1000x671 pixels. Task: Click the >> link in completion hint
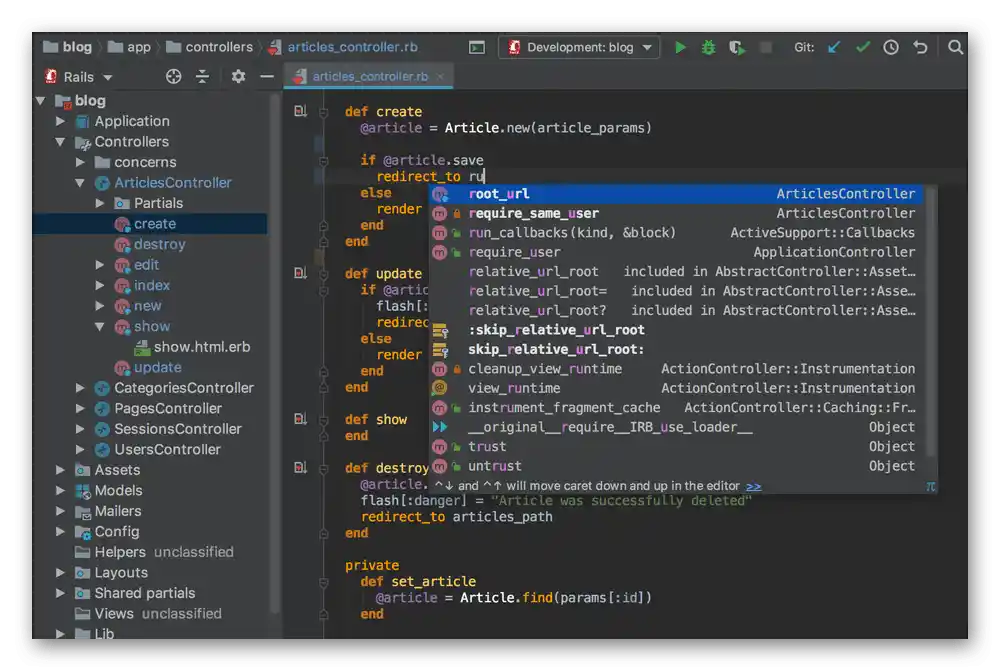[753, 487]
